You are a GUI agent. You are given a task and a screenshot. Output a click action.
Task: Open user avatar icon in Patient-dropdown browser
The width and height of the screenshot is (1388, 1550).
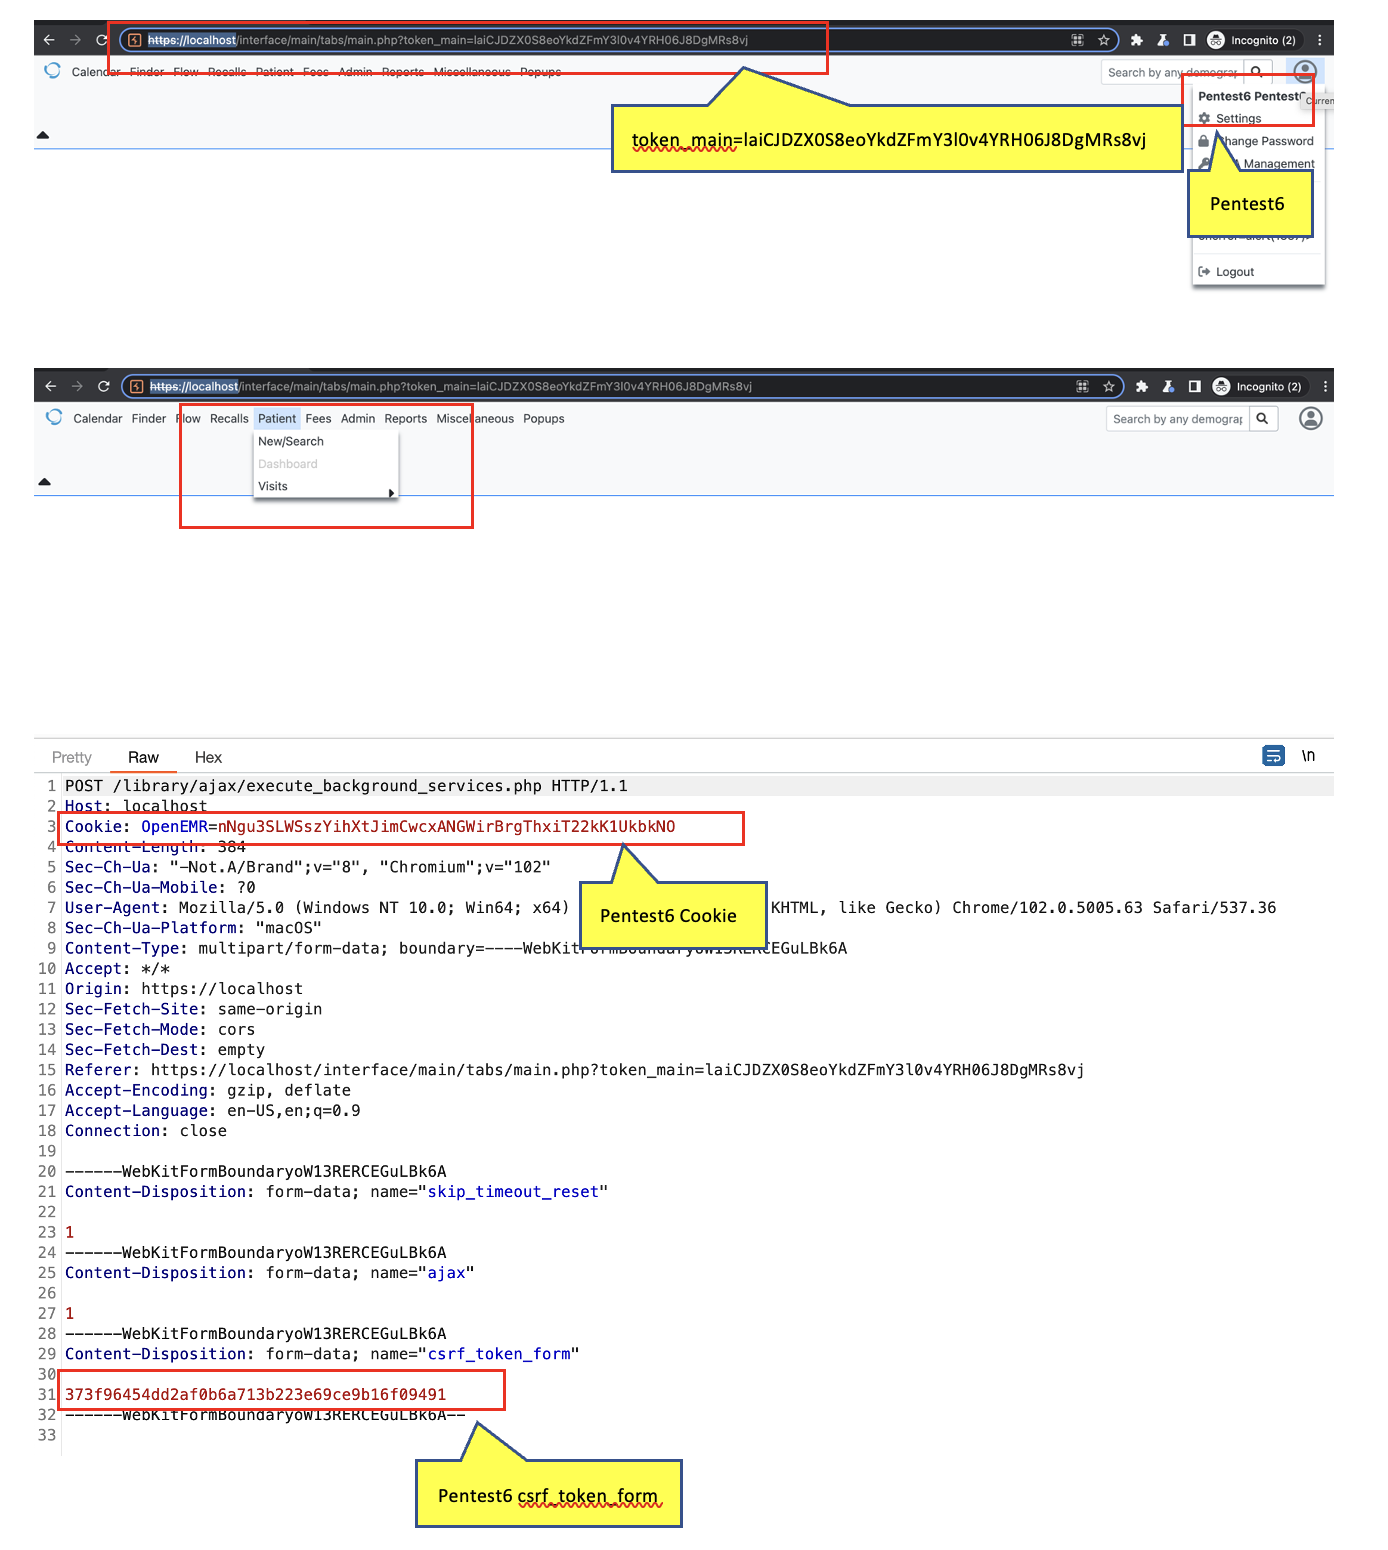pyautogui.click(x=1310, y=418)
